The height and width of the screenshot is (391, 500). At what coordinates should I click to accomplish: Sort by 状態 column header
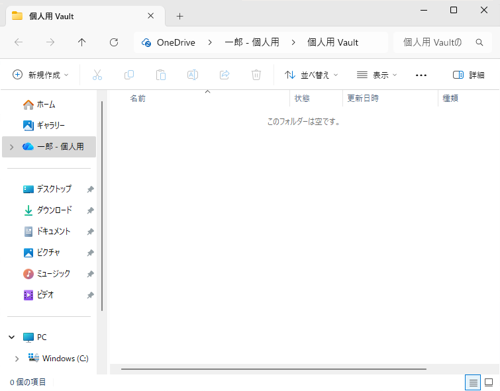(x=316, y=98)
